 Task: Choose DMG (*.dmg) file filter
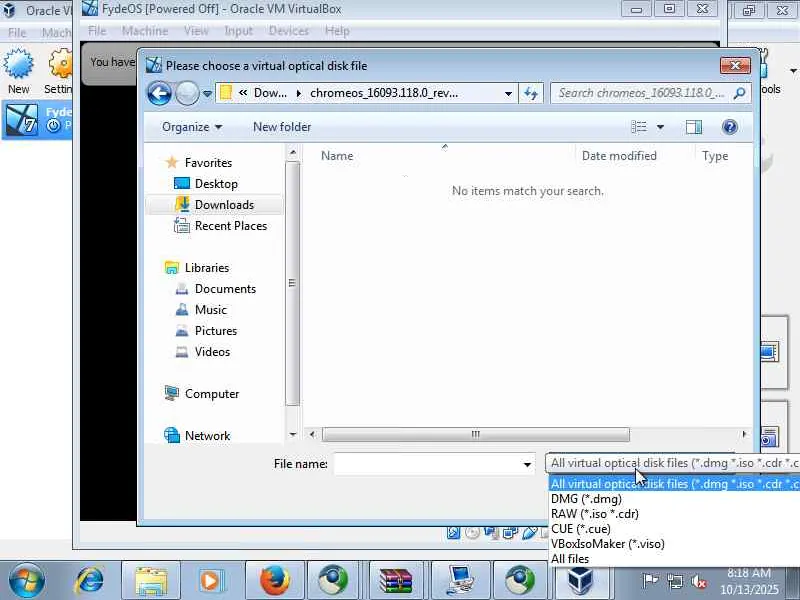586,499
